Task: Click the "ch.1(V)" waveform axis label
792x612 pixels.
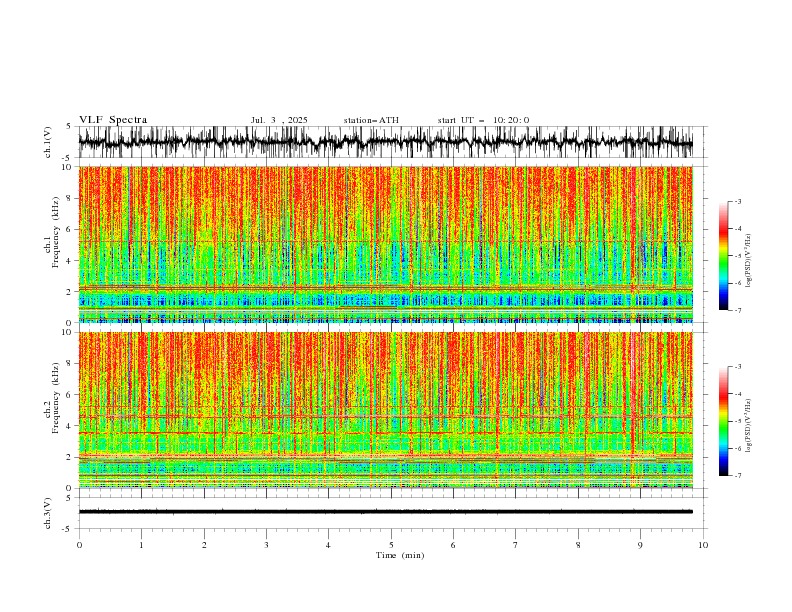Action: coord(48,142)
